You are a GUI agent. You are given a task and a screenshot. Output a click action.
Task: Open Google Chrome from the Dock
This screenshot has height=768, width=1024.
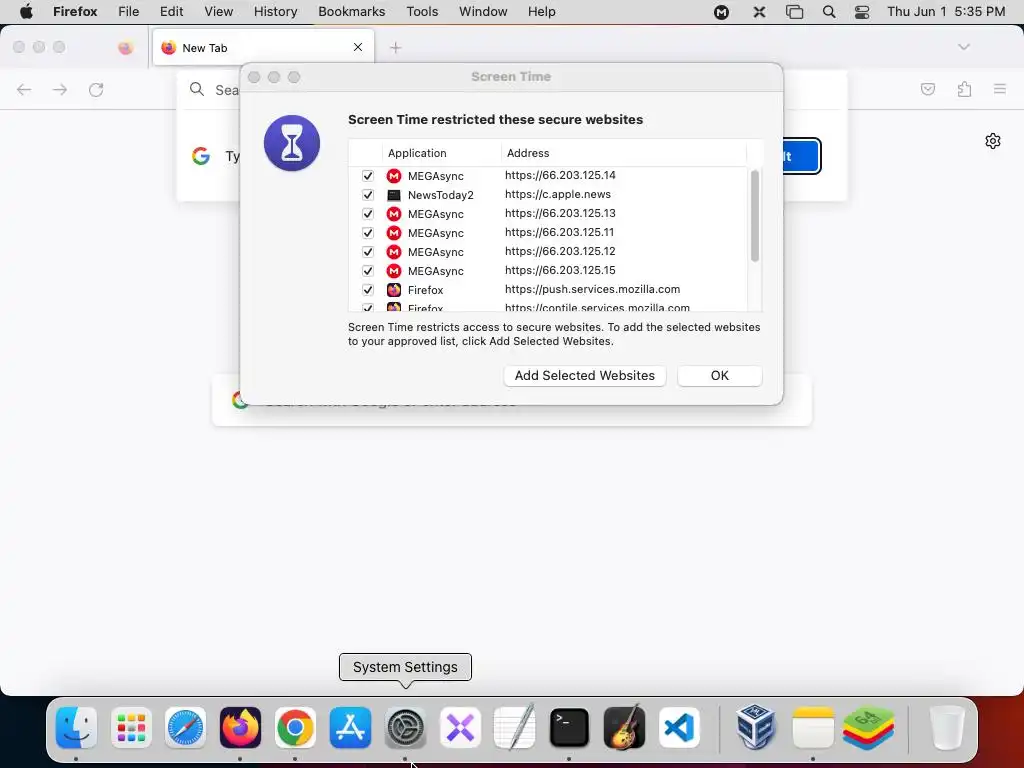295,728
